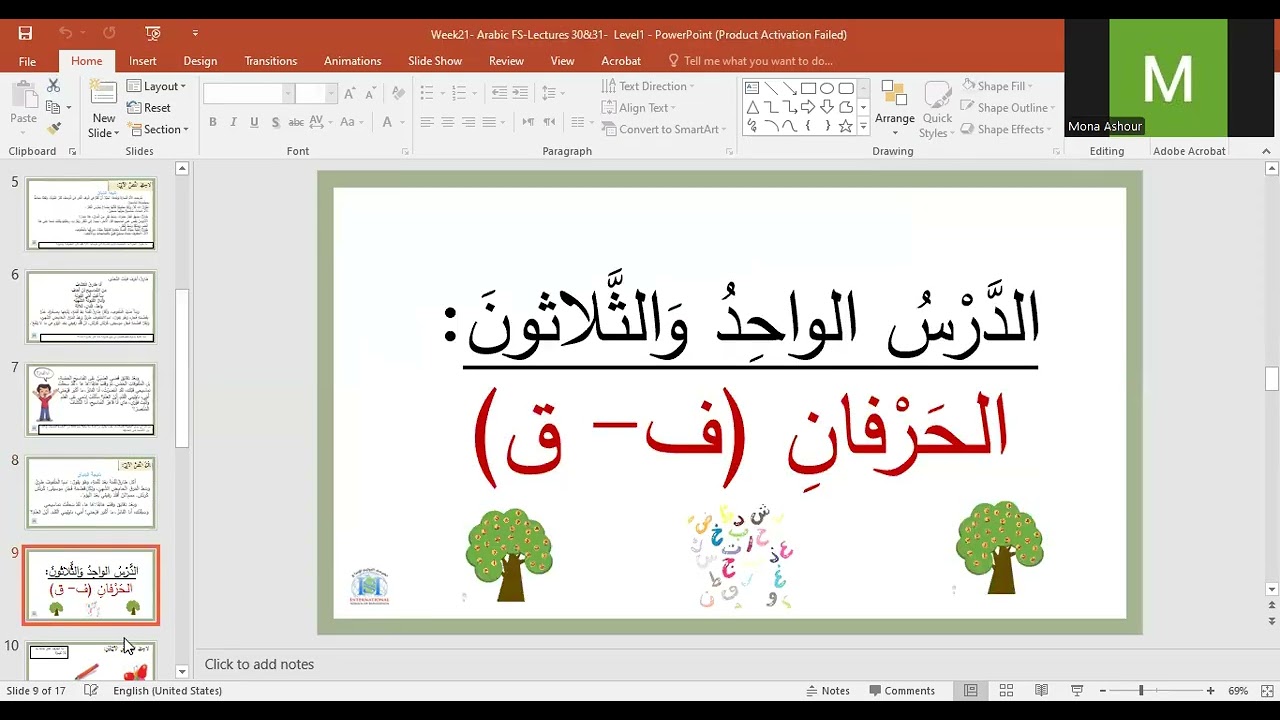Open the File menu
The height and width of the screenshot is (720, 1280).
[27, 61]
